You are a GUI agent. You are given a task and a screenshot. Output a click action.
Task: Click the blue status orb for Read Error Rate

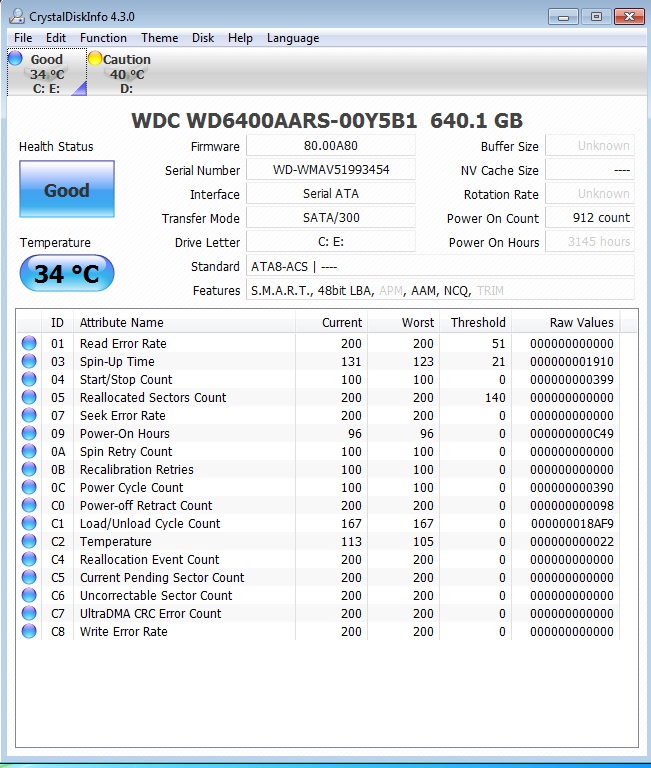click(x=29, y=343)
